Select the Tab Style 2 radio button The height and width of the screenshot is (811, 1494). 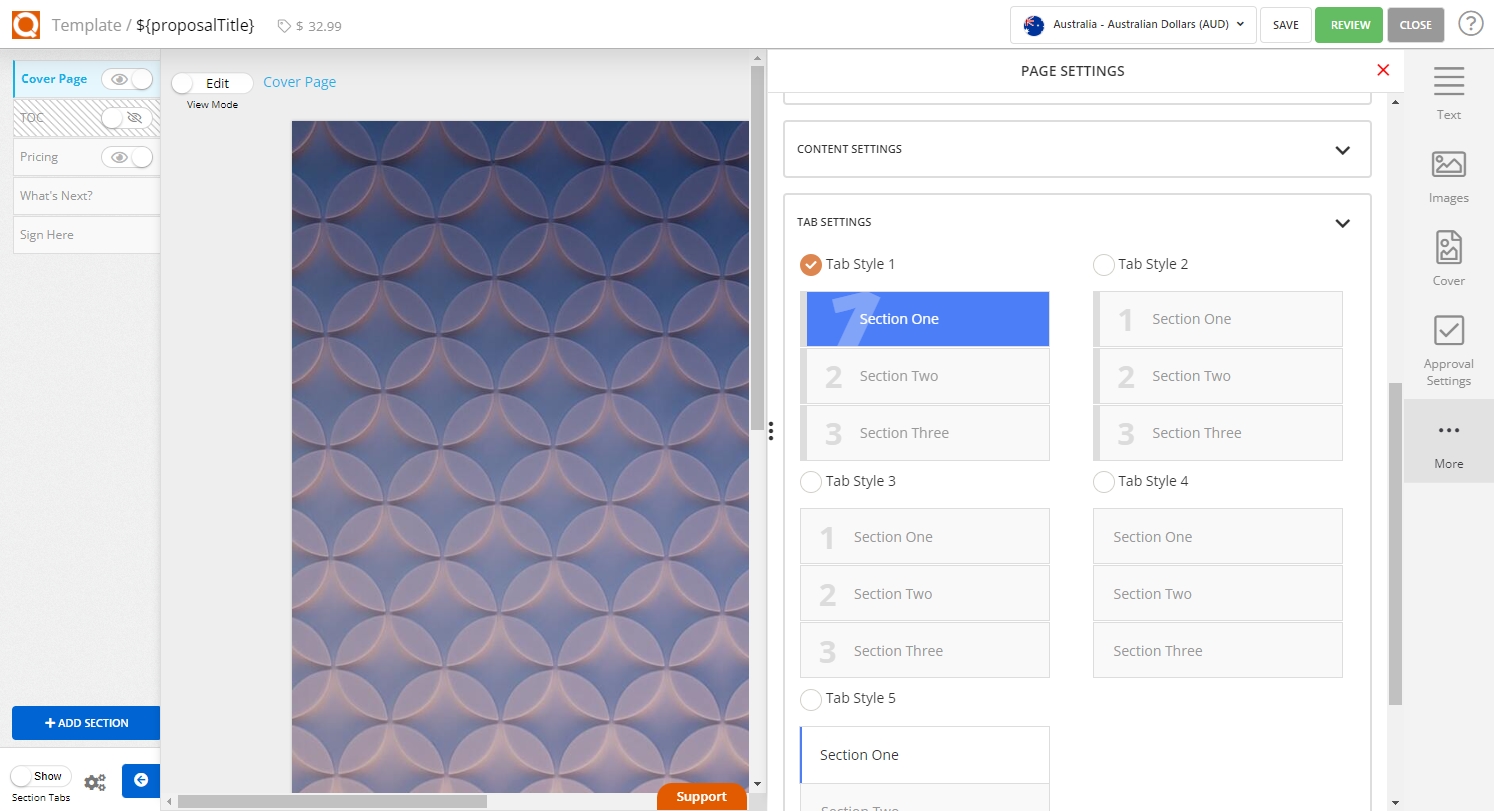pos(1104,265)
